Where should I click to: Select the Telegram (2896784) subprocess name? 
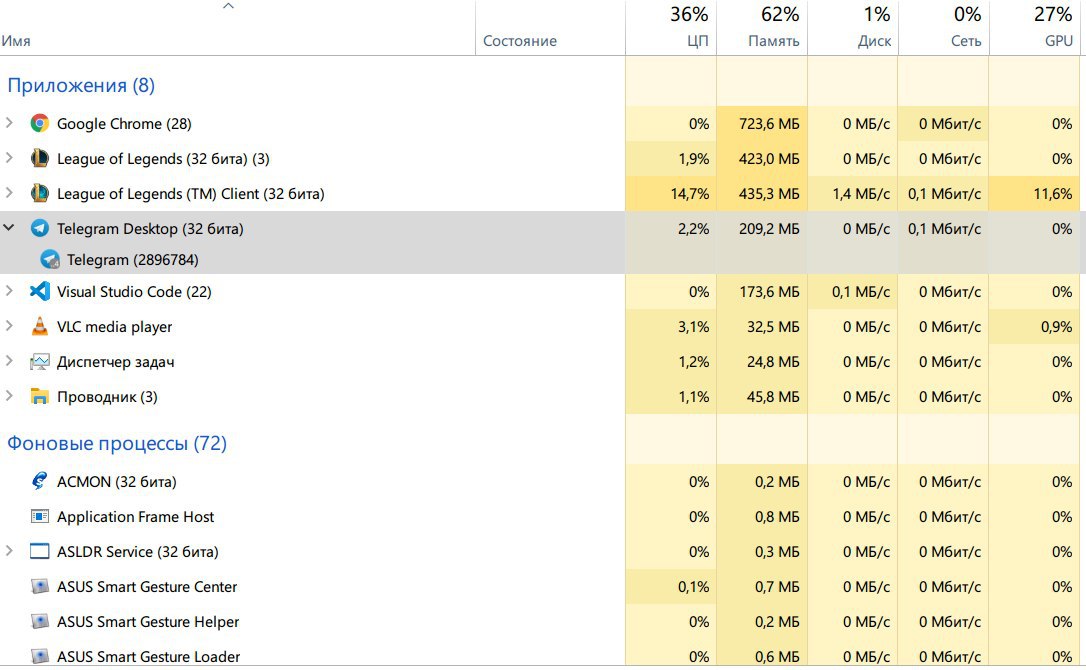[x=133, y=260]
